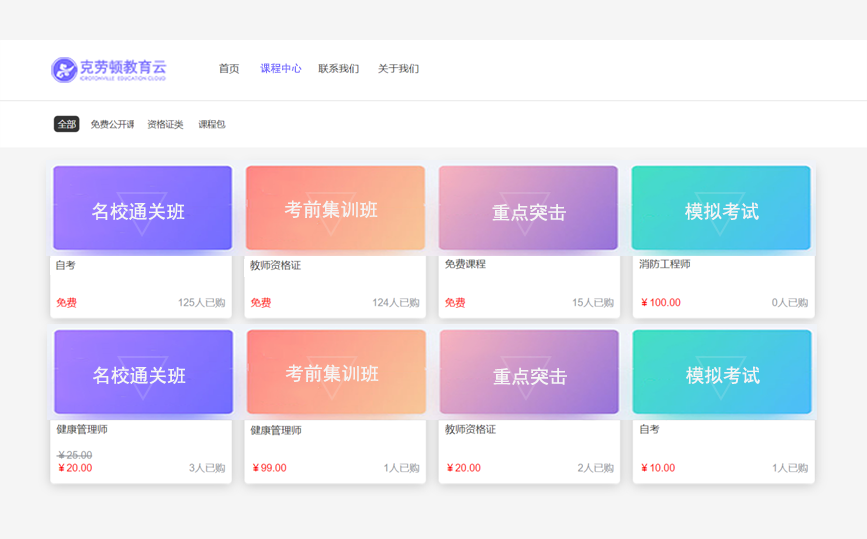Screen dimensions: 867x539
Task: Select 模拟考试 banner for 消防工程师 course
Action: click(721, 209)
